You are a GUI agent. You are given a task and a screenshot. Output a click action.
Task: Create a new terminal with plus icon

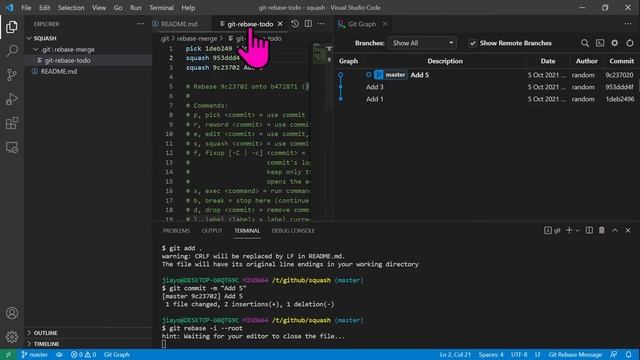(x=569, y=230)
